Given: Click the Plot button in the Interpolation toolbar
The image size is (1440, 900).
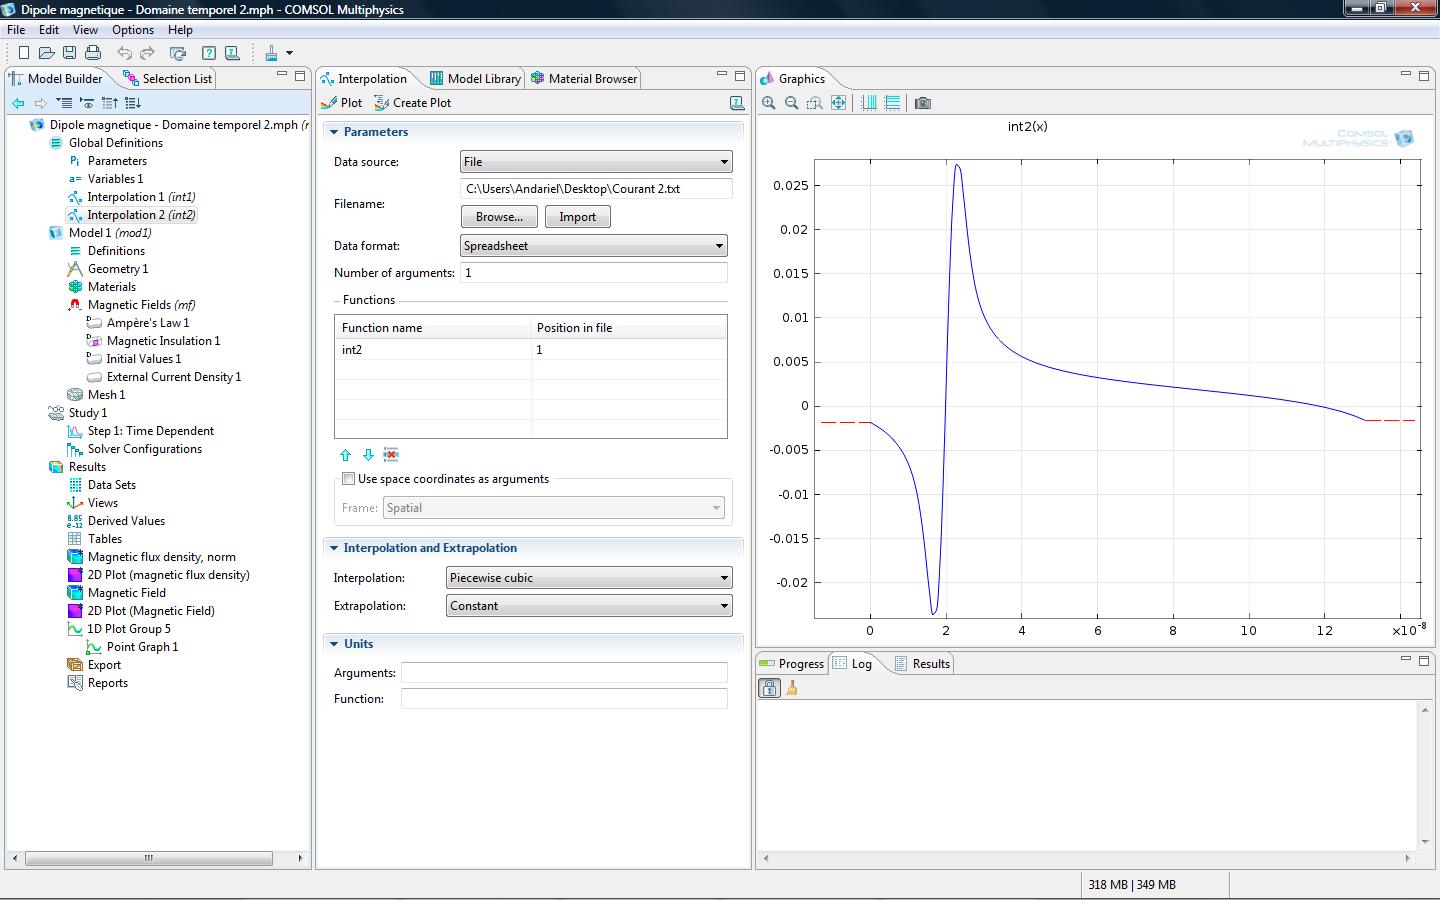Looking at the screenshot, I should coord(342,103).
